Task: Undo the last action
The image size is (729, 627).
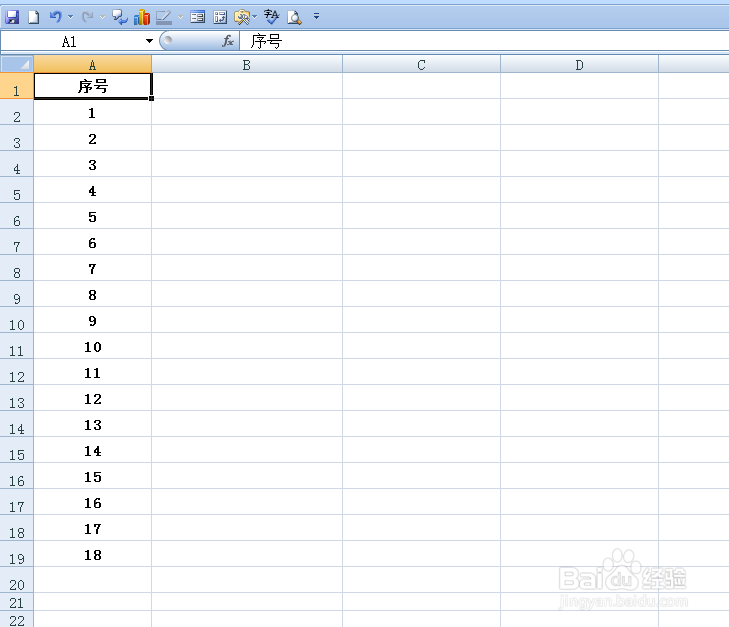Action: tap(56, 17)
